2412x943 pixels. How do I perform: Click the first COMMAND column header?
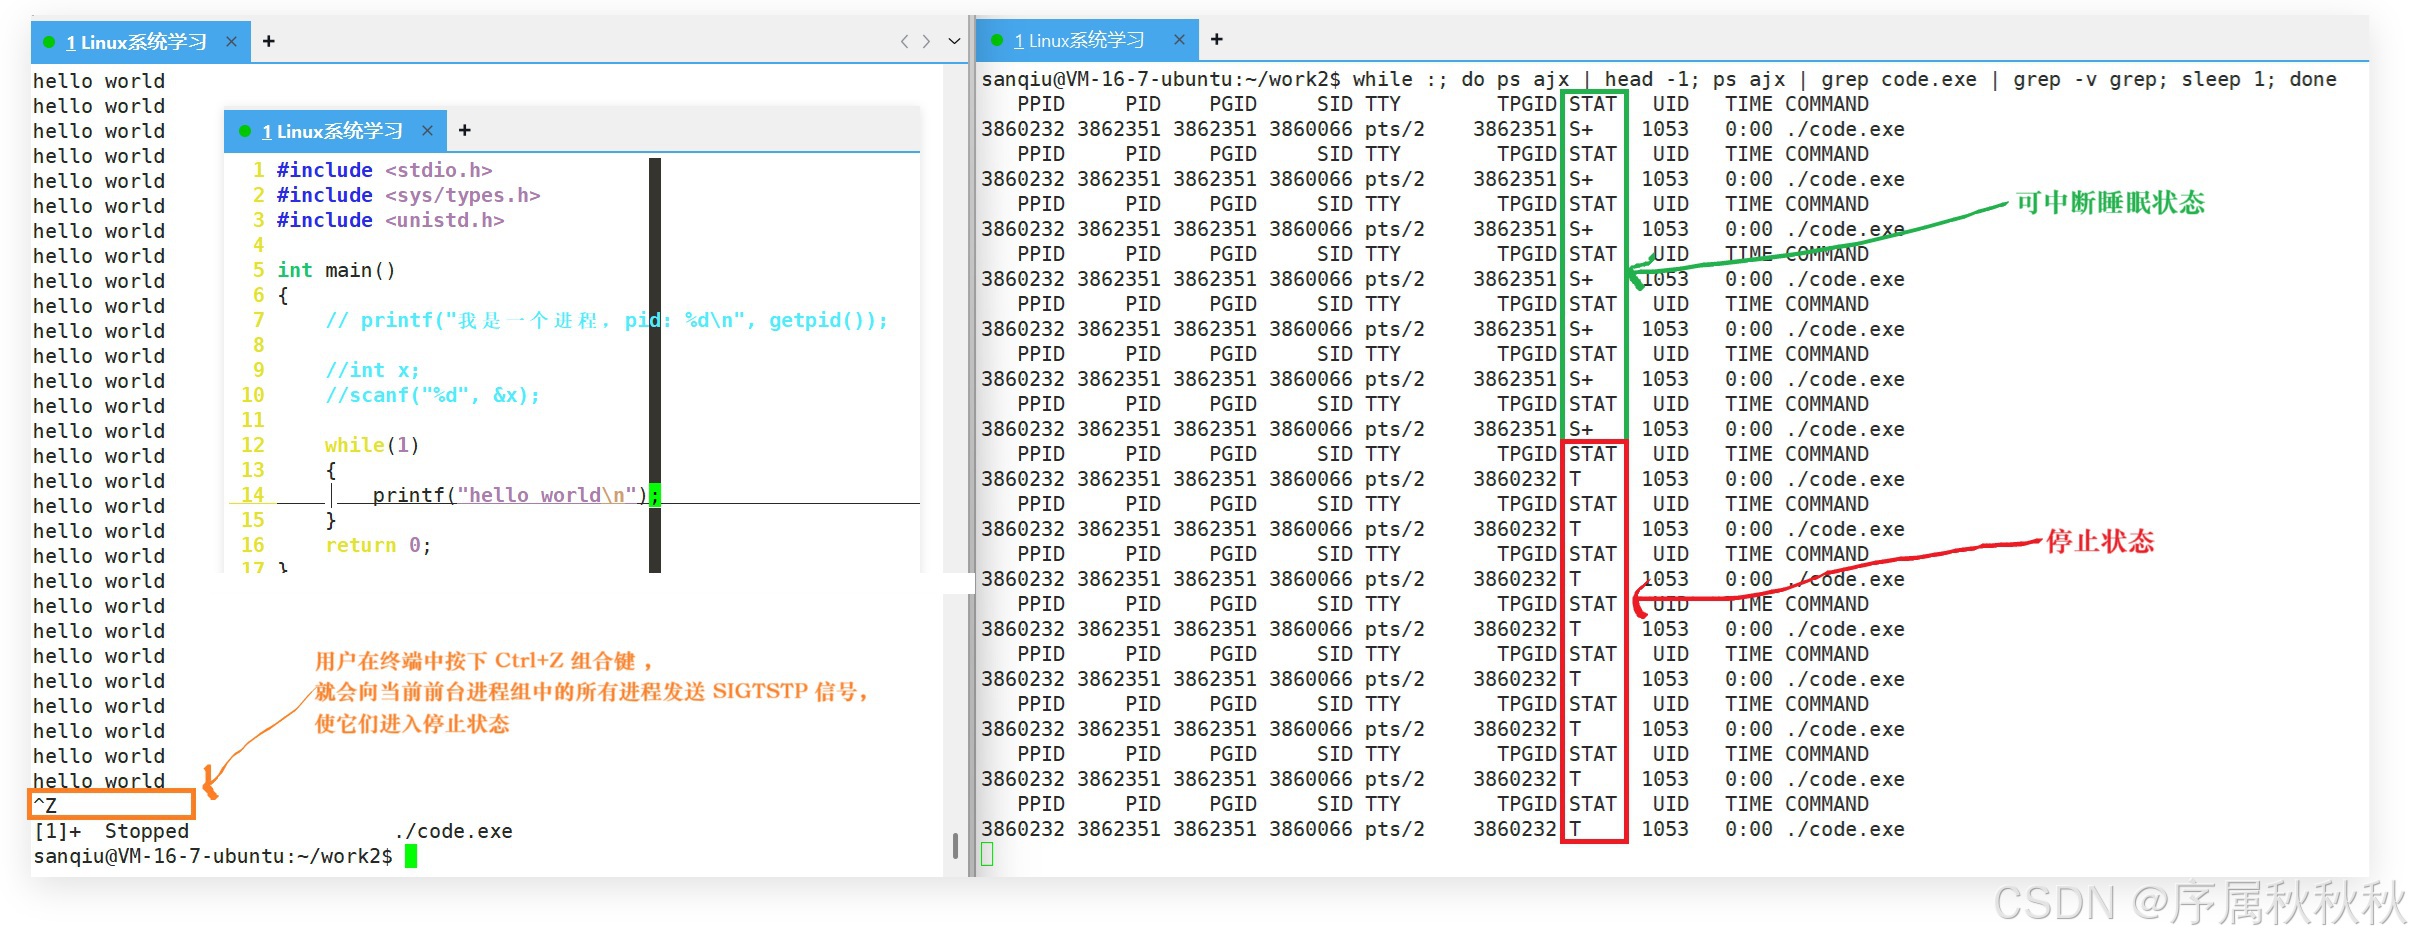click(x=1826, y=104)
